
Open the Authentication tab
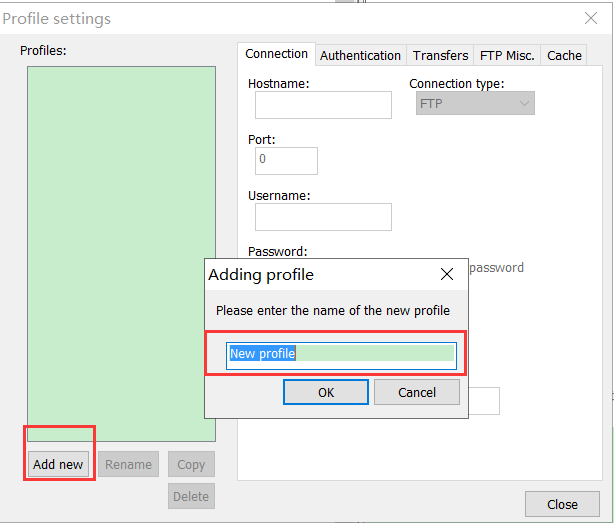360,55
